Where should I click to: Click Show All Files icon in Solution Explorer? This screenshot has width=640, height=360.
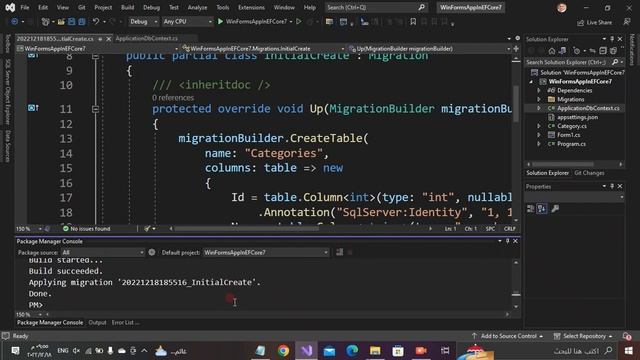pos(613,51)
